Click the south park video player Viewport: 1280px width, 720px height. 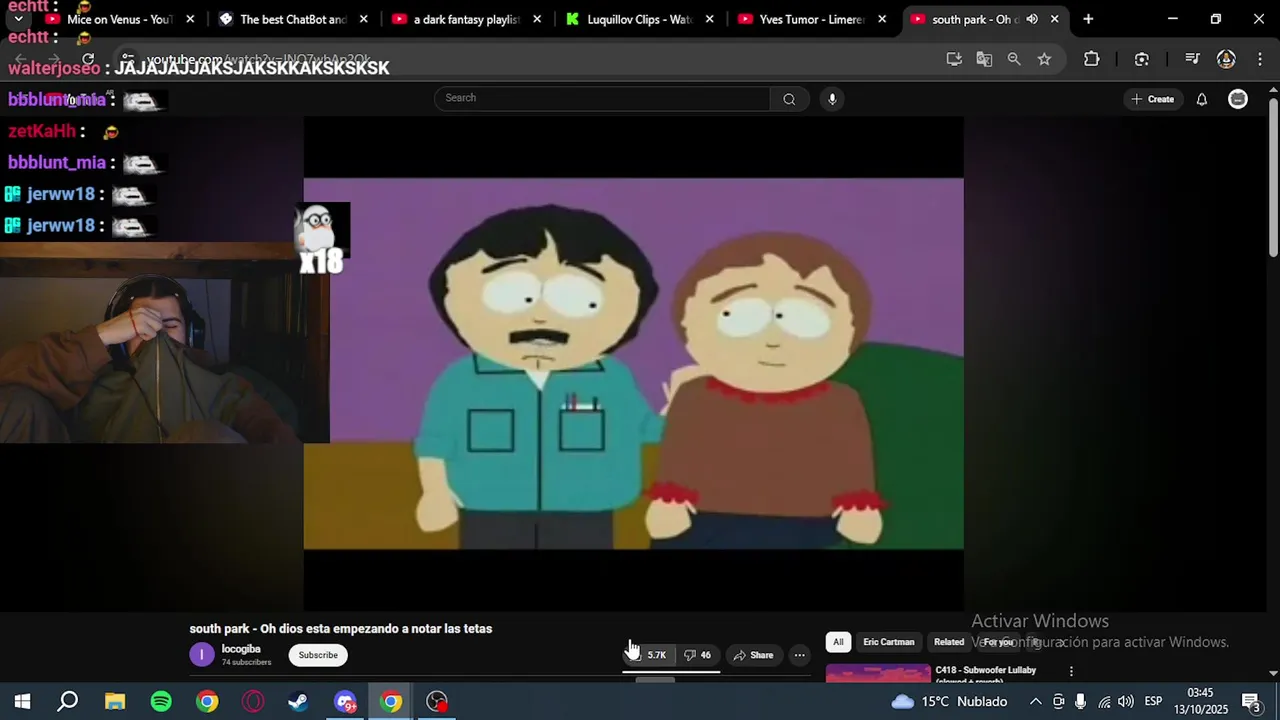[x=633, y=364]
